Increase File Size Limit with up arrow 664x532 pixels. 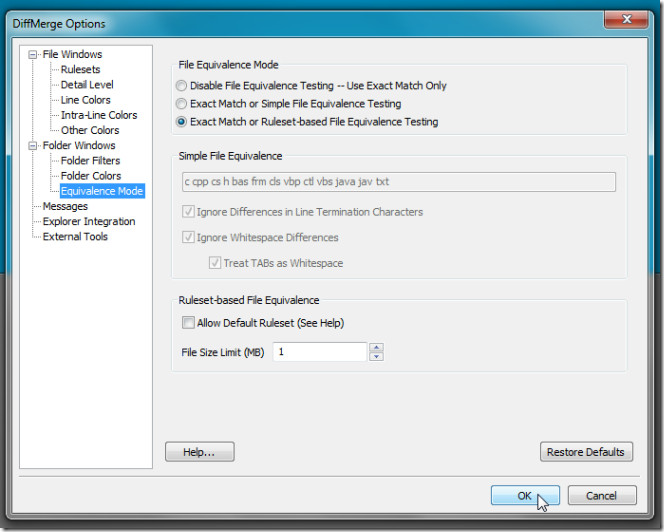pos(376,348)
